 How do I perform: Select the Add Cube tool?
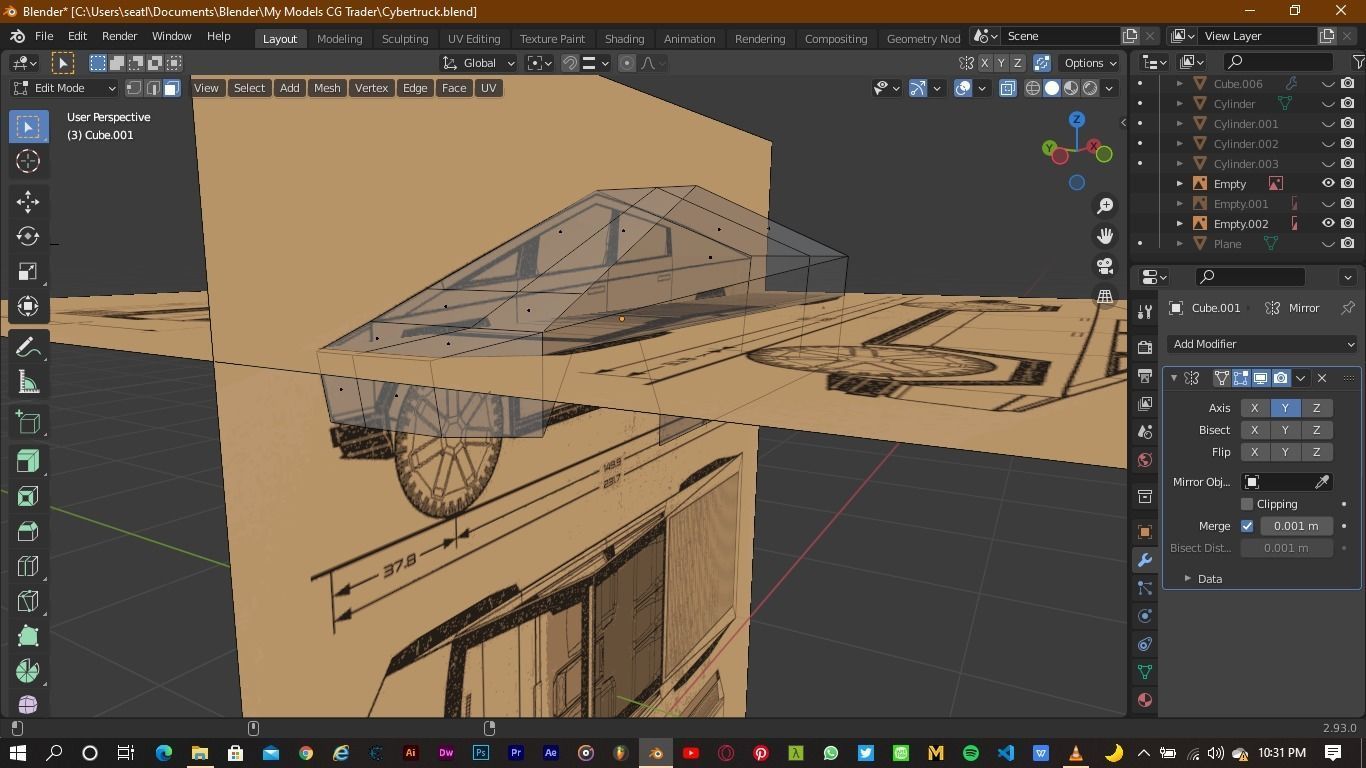pos(28,422)
